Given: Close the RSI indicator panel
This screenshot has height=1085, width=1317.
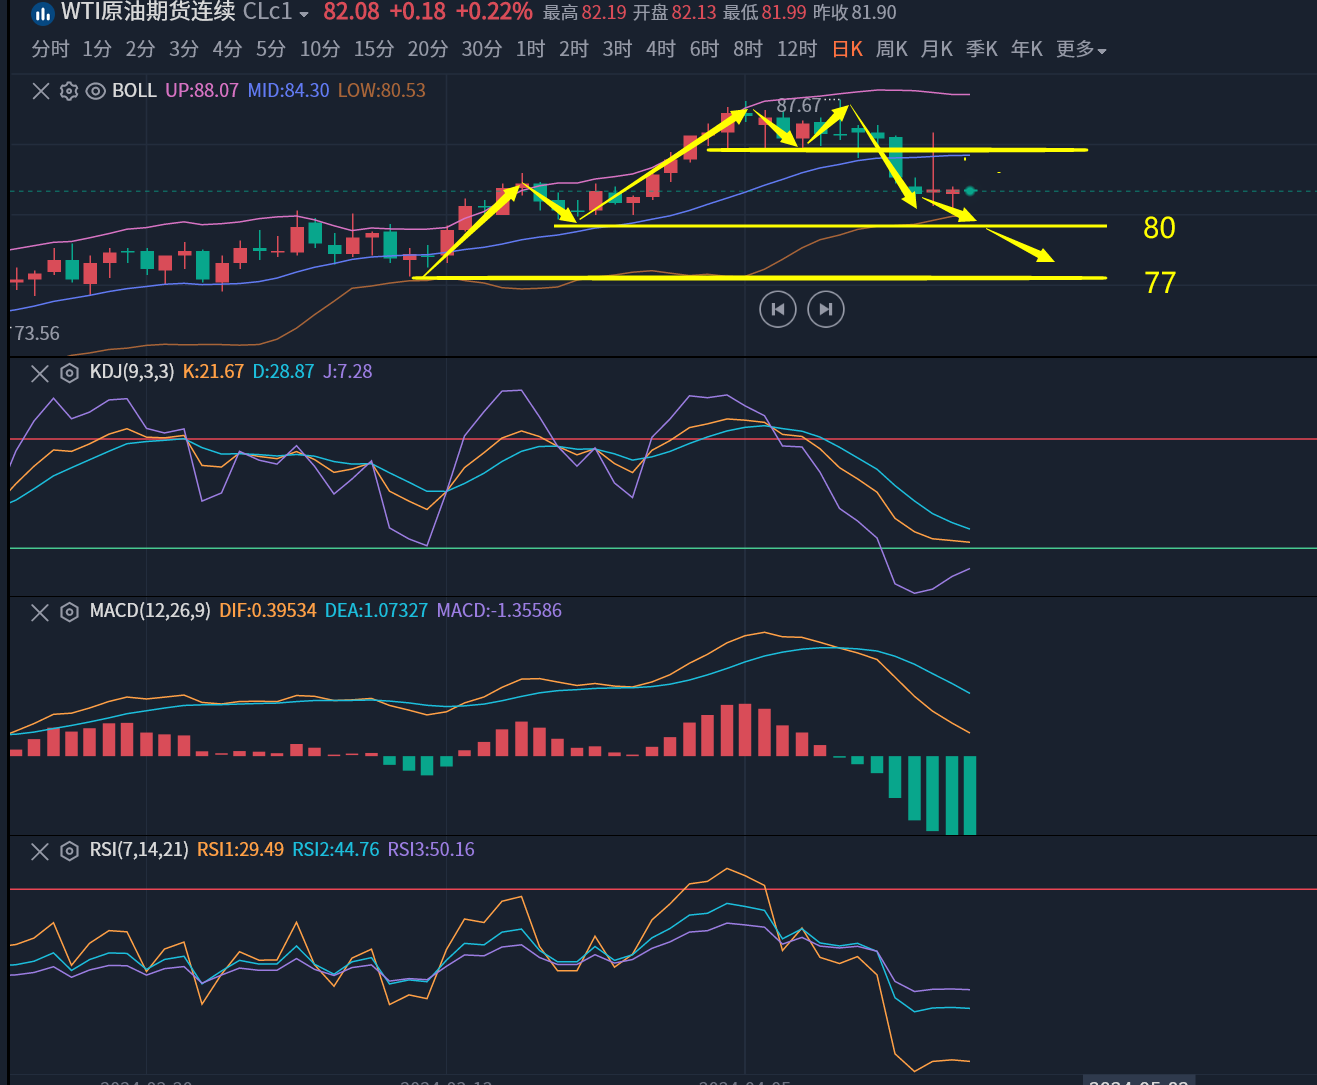Looking at the screenshot, I should coord(40,851).
